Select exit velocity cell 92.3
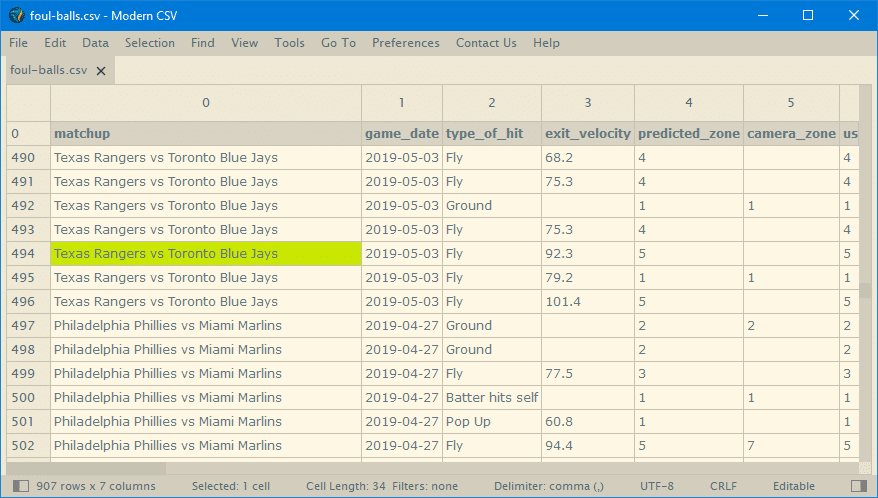878x498 pixels. (588, 254)
